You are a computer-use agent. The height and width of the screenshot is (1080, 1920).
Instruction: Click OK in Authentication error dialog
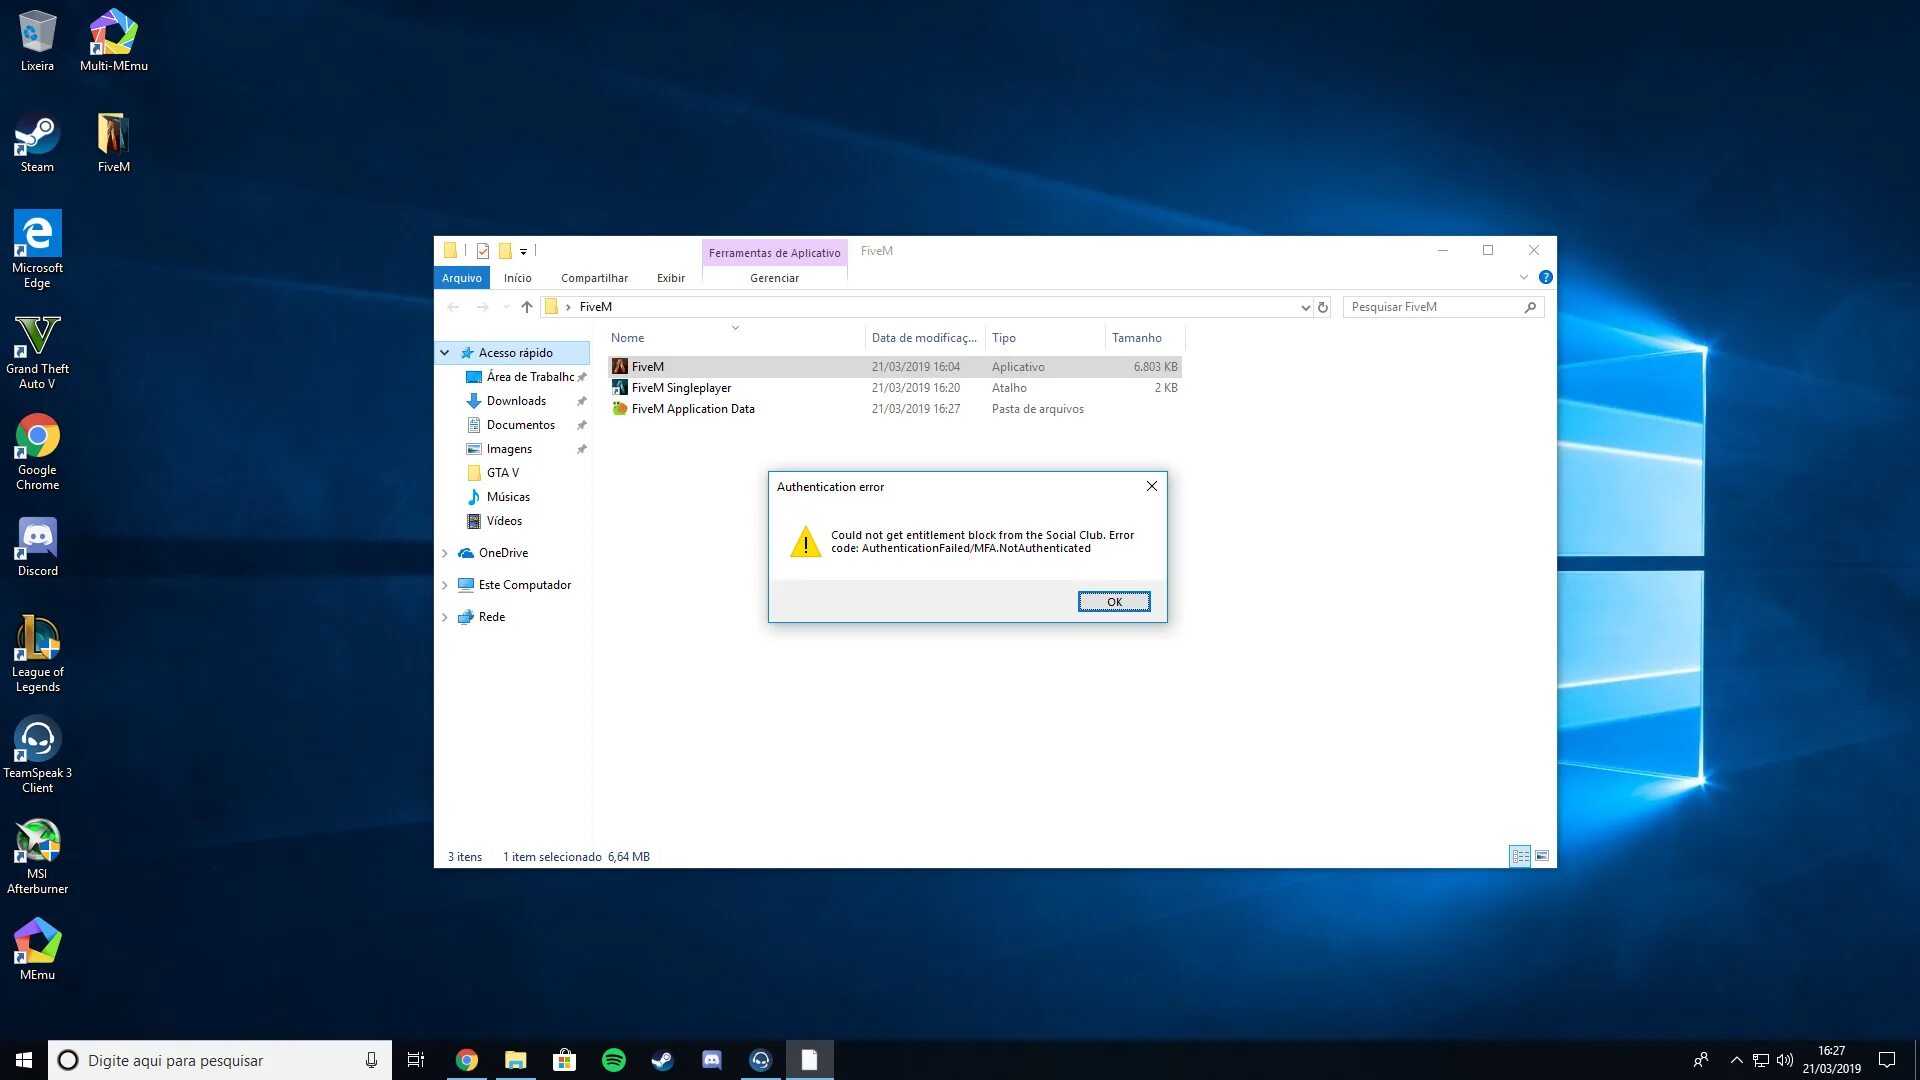1114,602
